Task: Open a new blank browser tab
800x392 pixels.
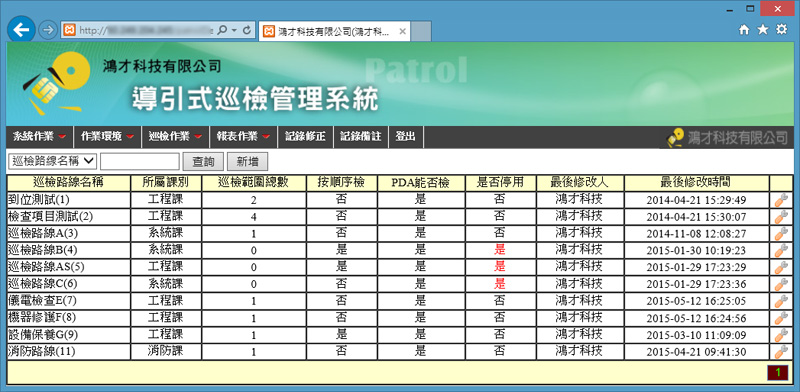Action: click(421, 31)
